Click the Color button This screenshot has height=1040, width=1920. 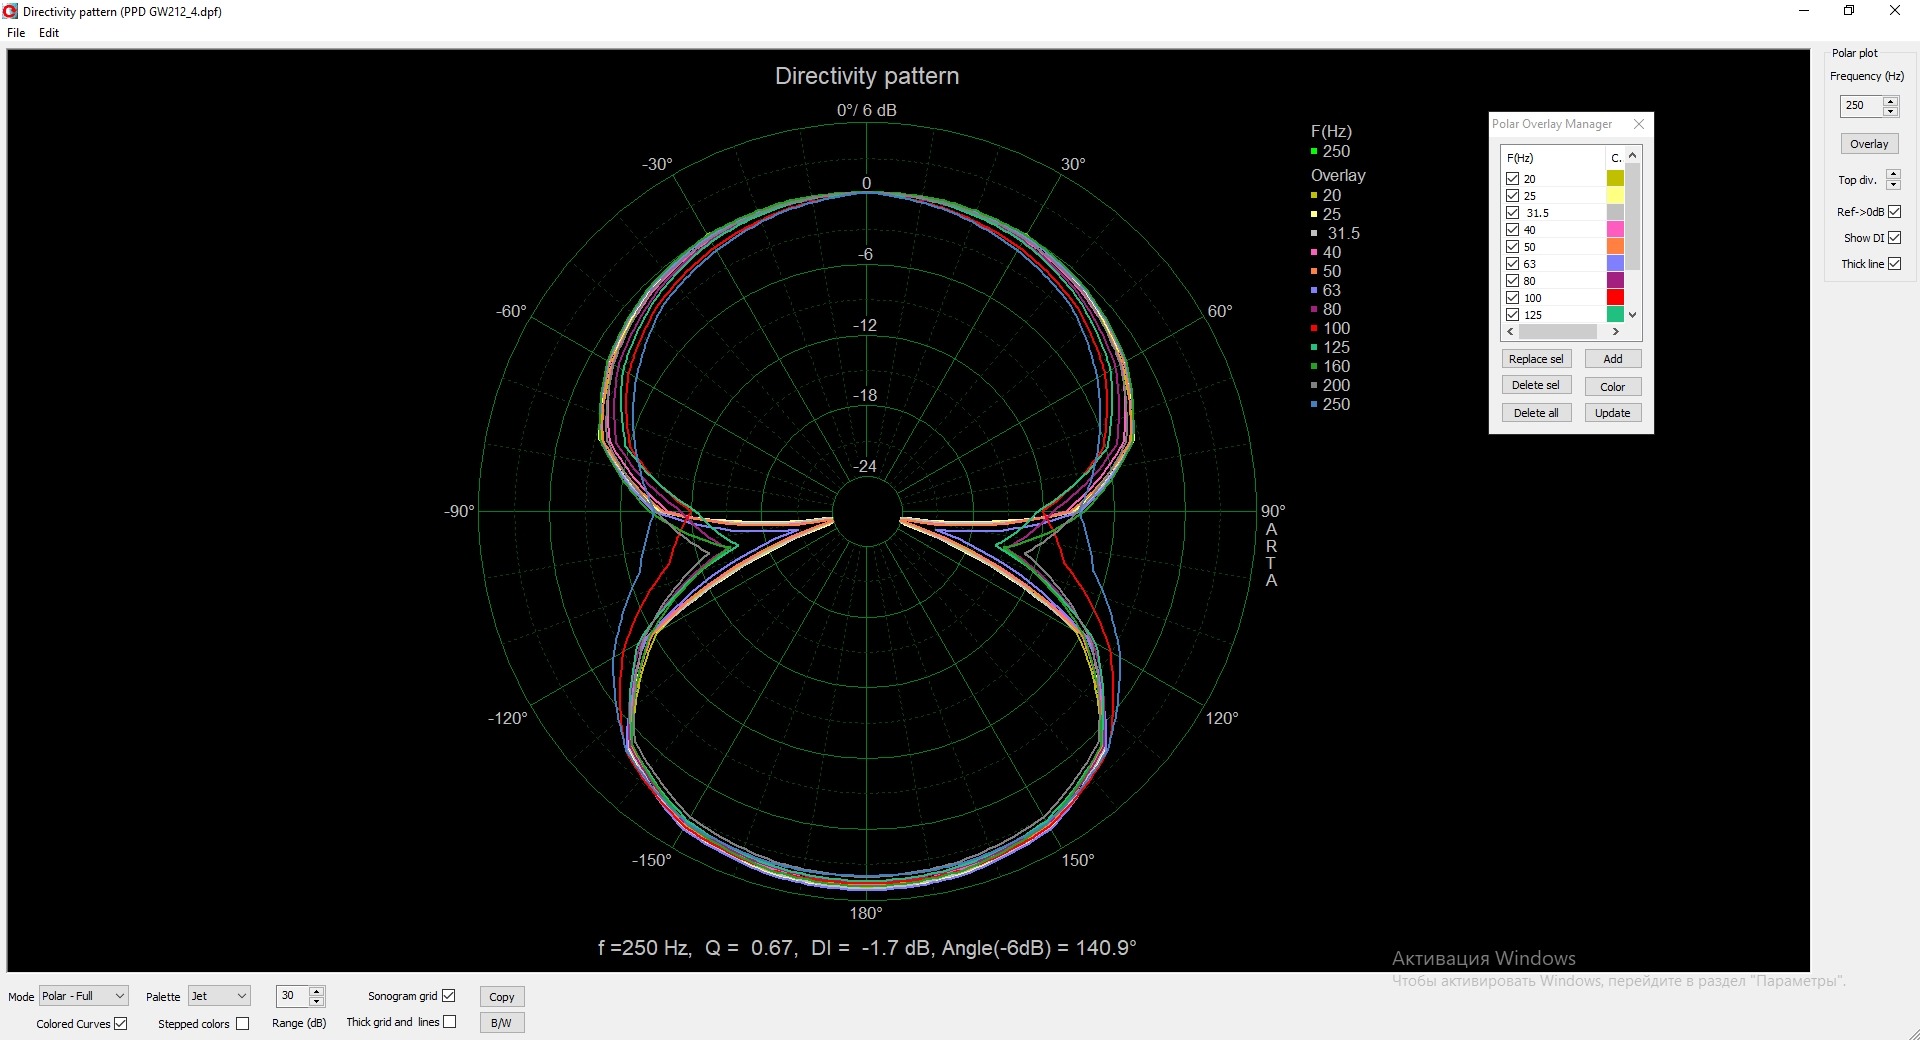click(1613, 387)
